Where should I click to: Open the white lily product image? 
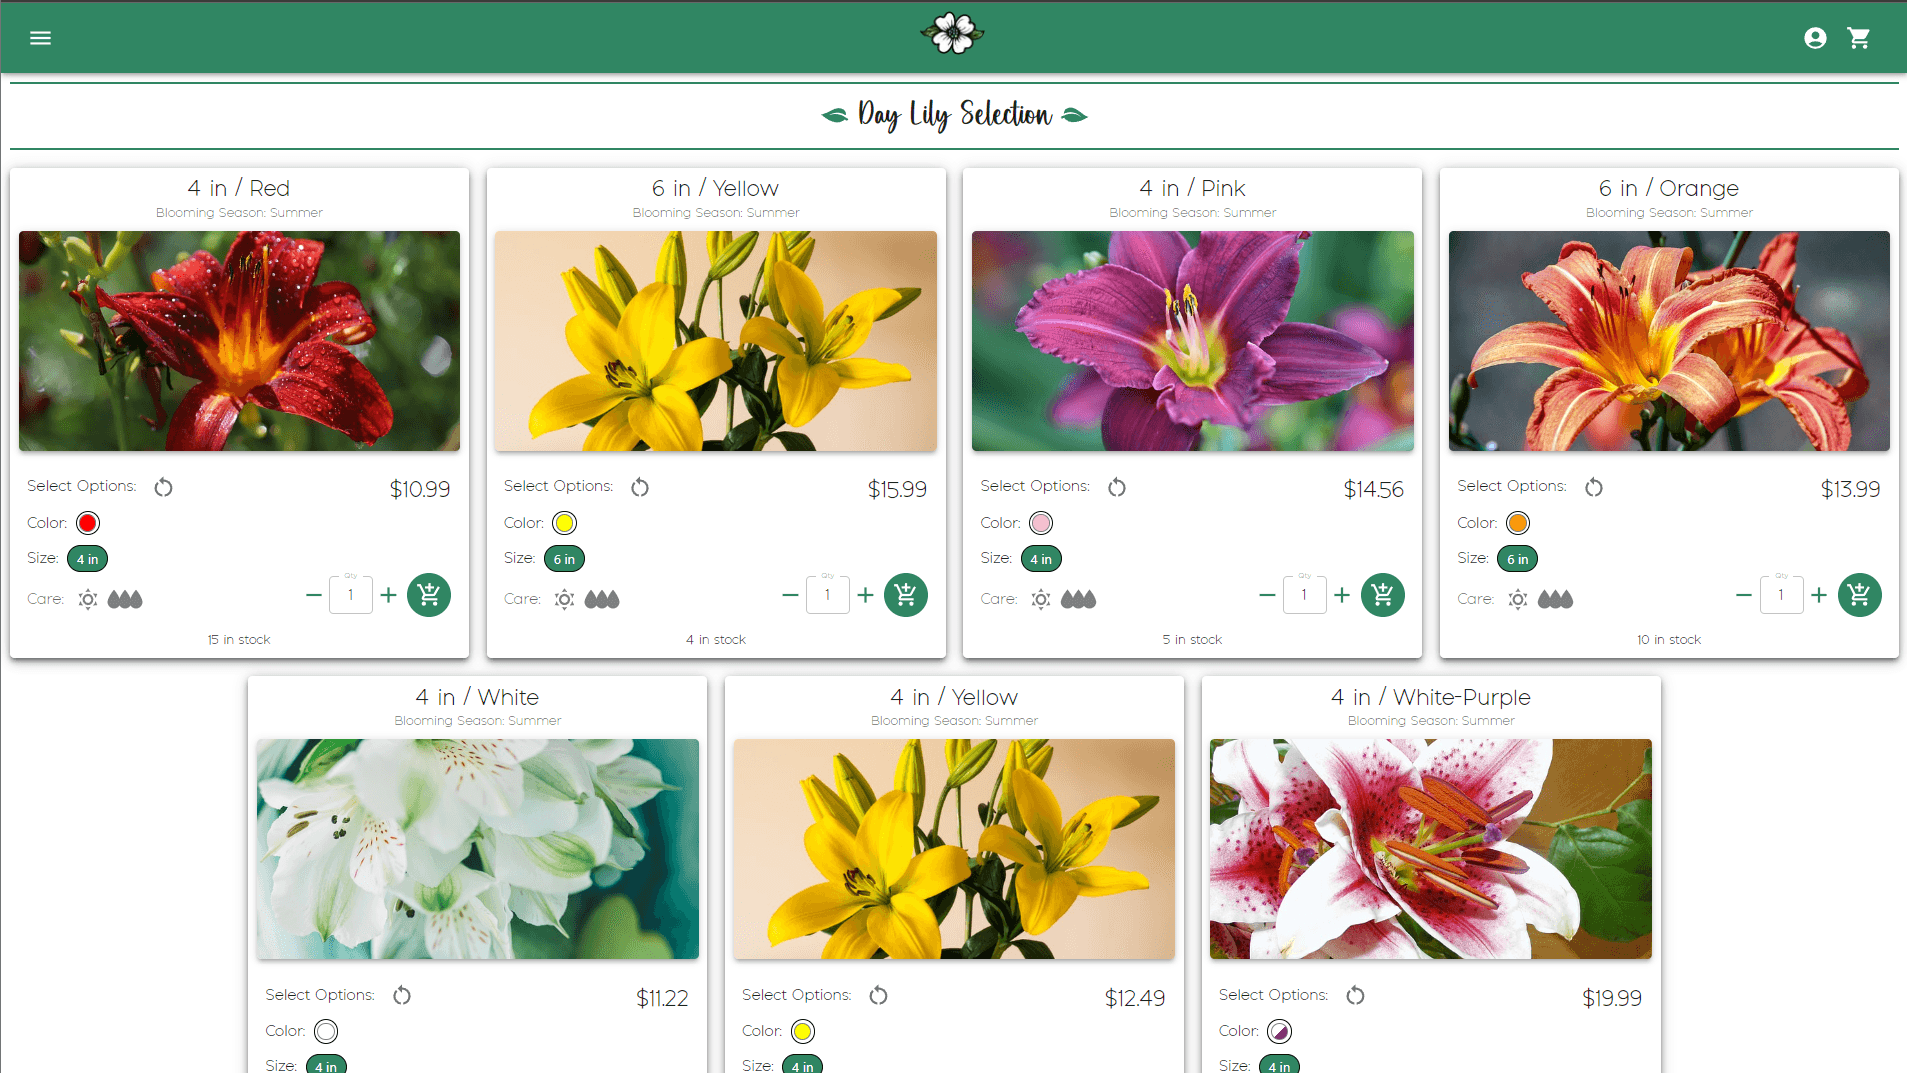478,849
